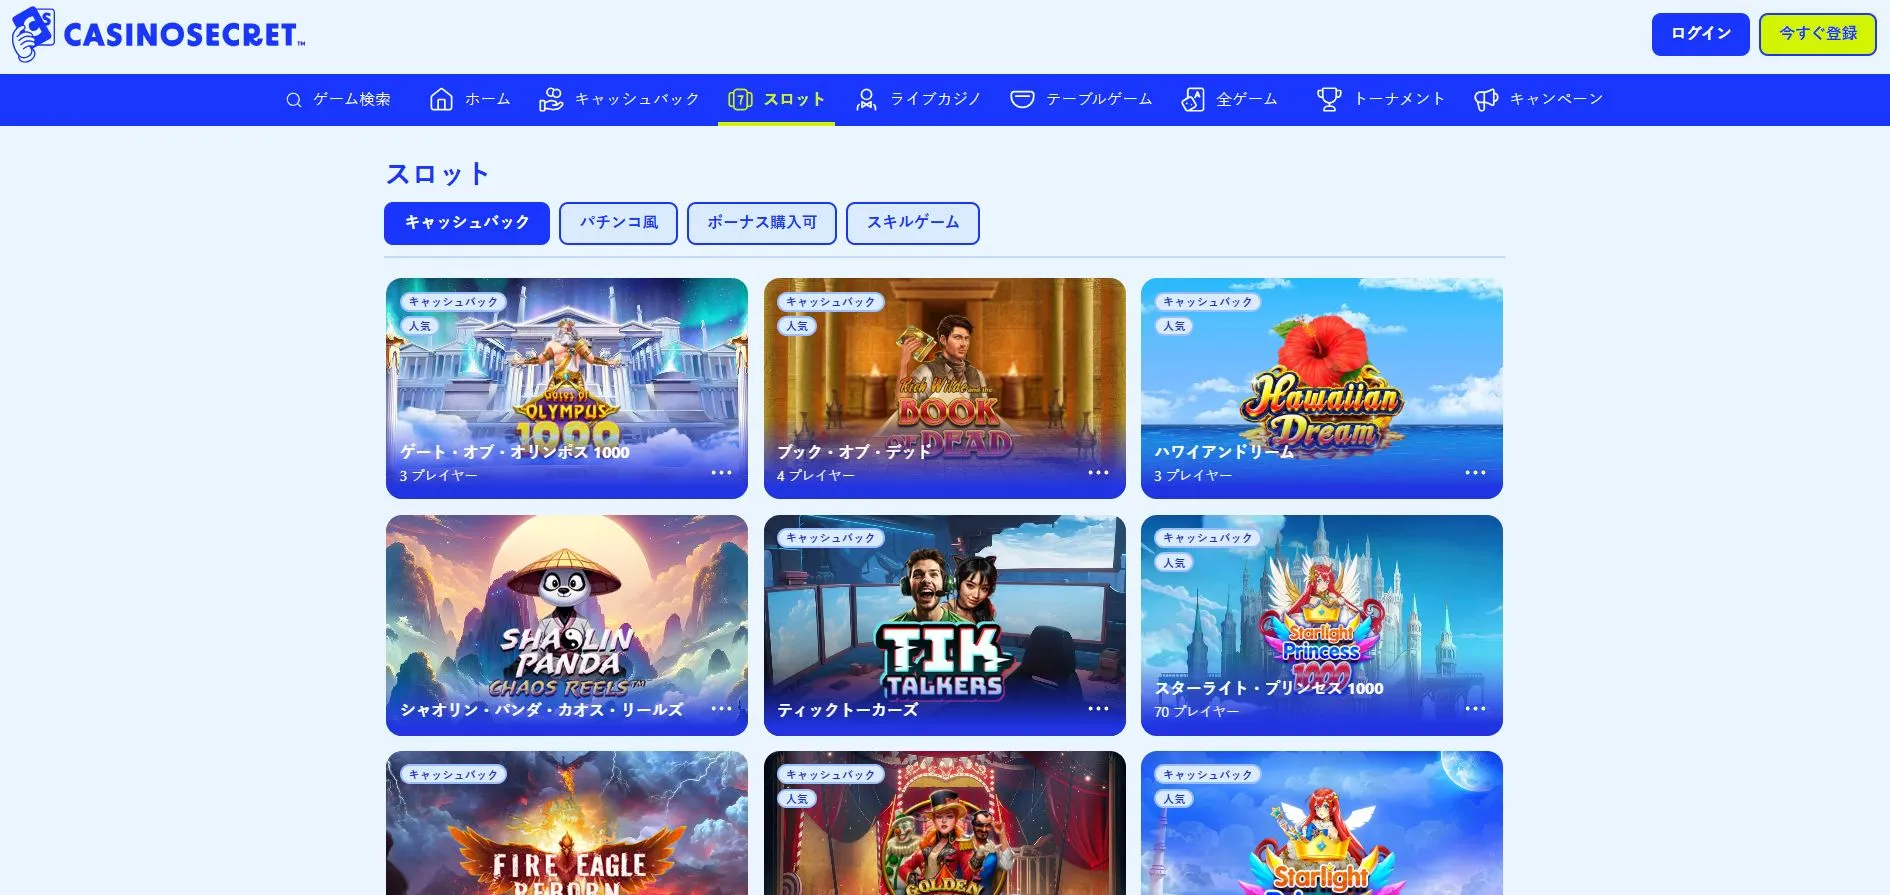Open トーナメント trophy icon

click(x=1329, y=99)
